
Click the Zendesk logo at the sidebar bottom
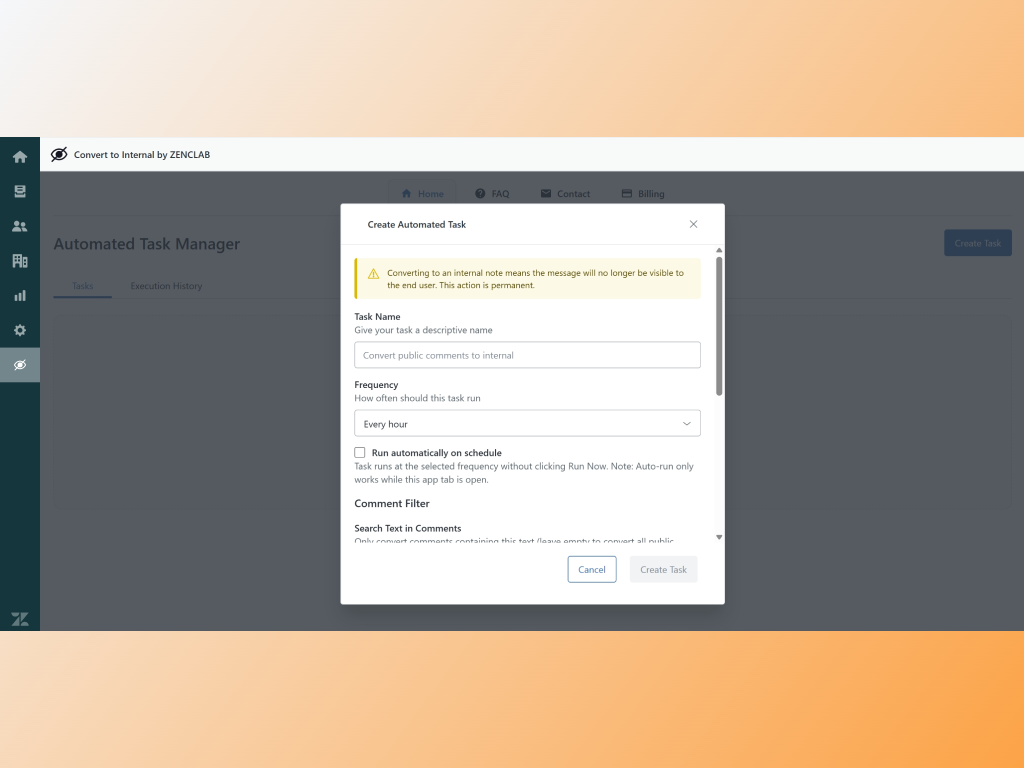[20, 618]
